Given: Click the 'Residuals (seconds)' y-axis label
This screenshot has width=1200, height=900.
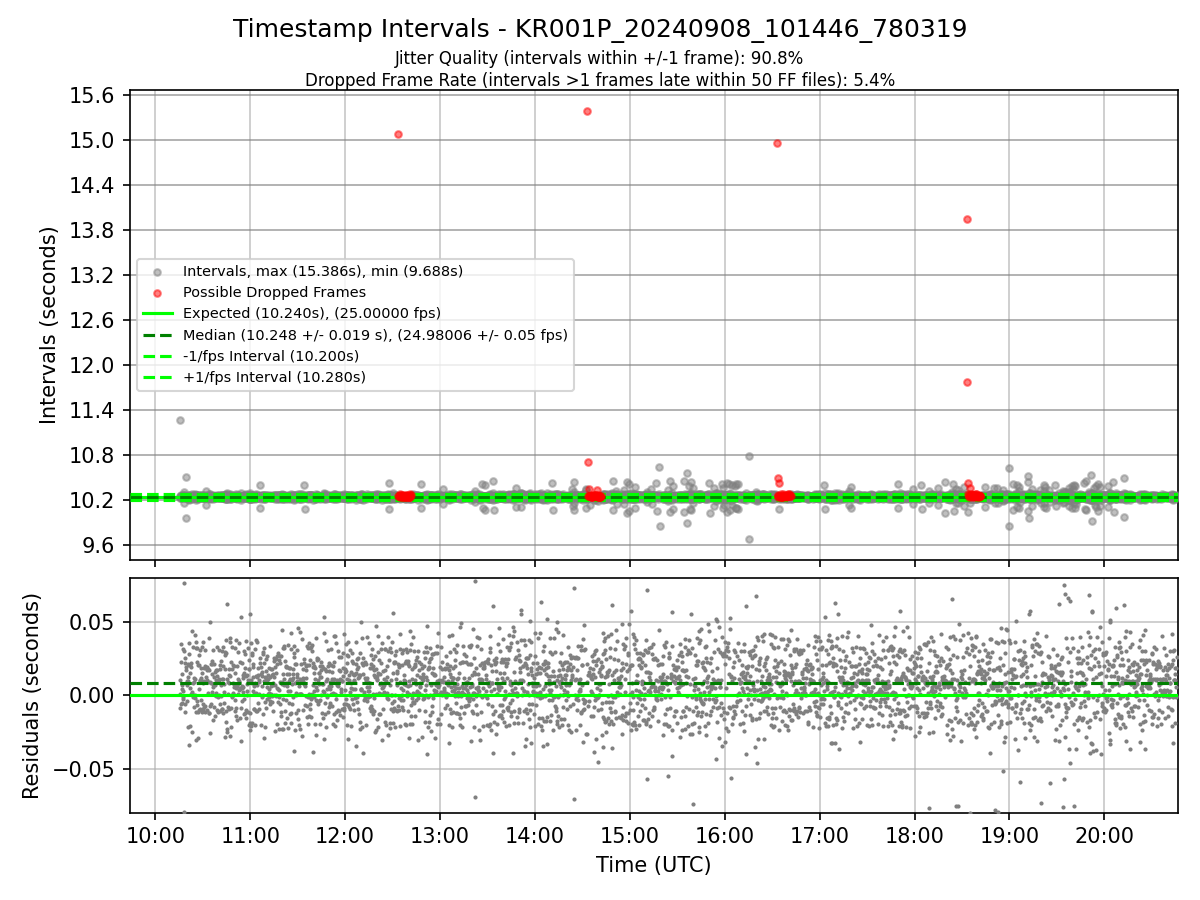Looking at the screenshot, I should (31, 696).
